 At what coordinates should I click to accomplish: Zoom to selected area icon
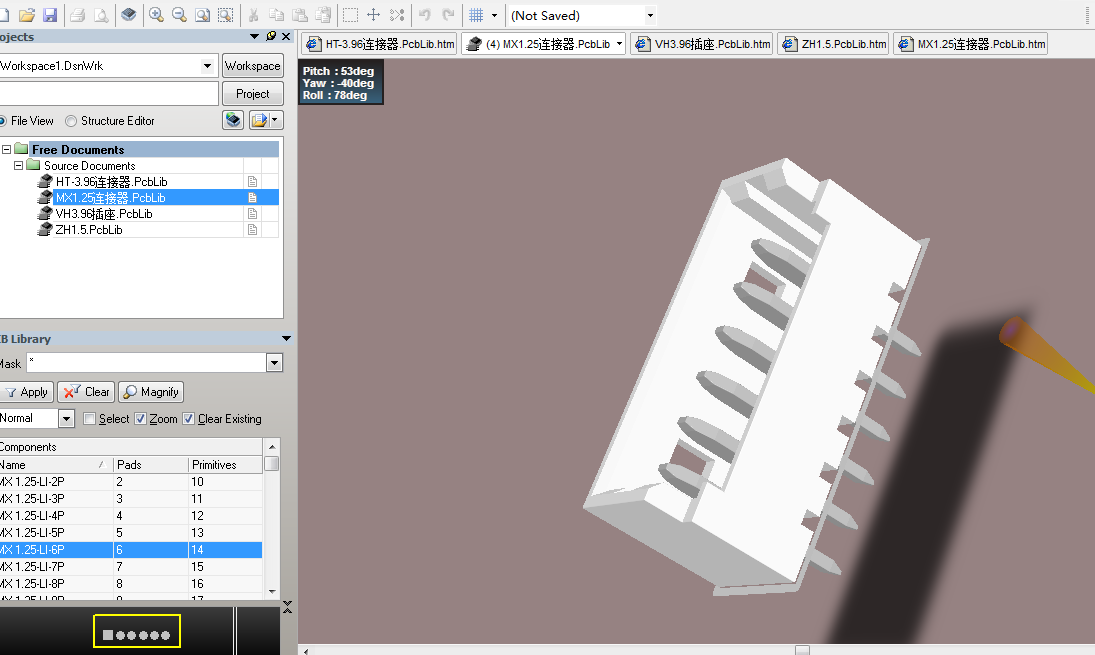tap(226, 15)
